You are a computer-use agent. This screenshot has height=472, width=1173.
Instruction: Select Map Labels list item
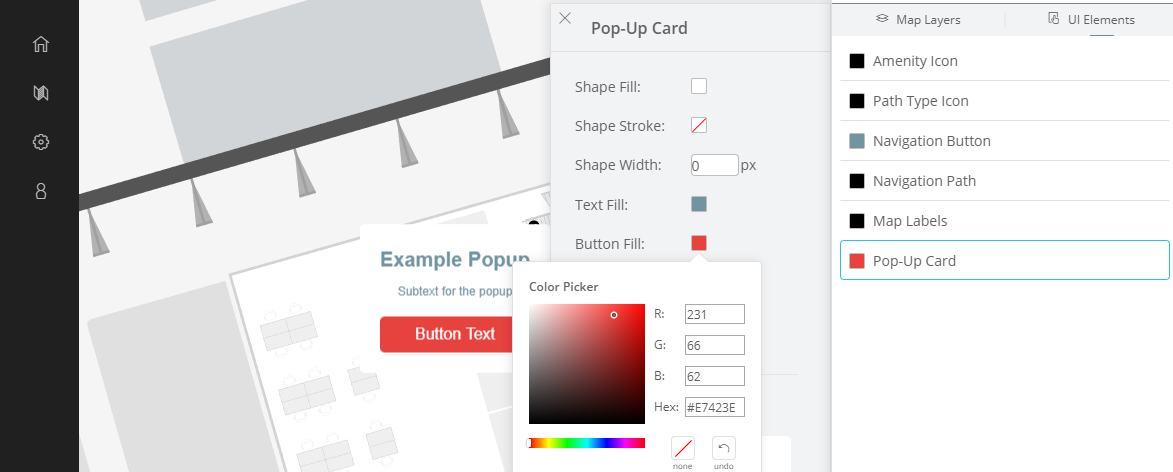pyautogui.click(x=1004, y=221)
